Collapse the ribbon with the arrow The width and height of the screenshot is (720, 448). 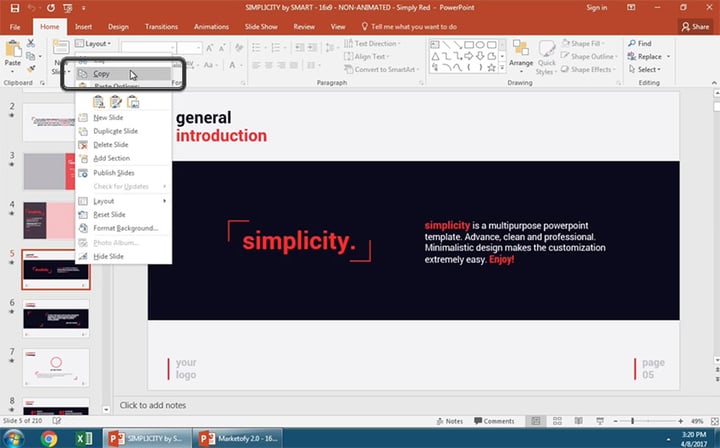pyautogui.click(x=714, y=83)
